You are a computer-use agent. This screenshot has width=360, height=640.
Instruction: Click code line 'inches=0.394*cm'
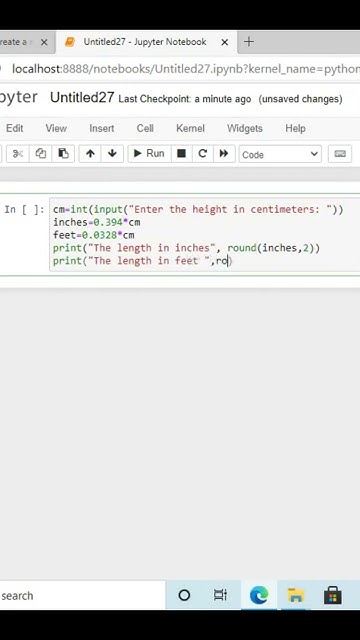click(x=97, y=222)
